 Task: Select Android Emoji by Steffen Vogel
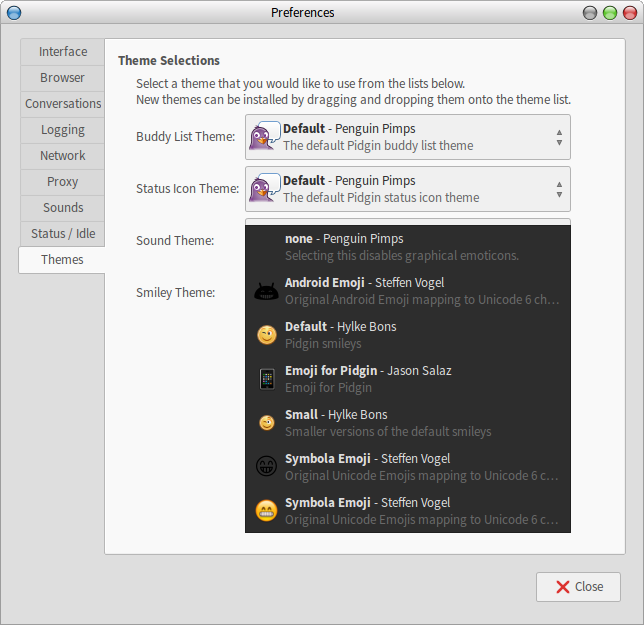pyautogui.click(x=408, y=291)
